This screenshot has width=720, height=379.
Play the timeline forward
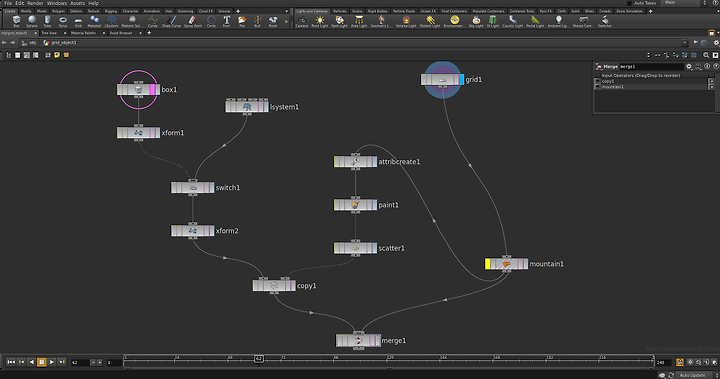52,362
